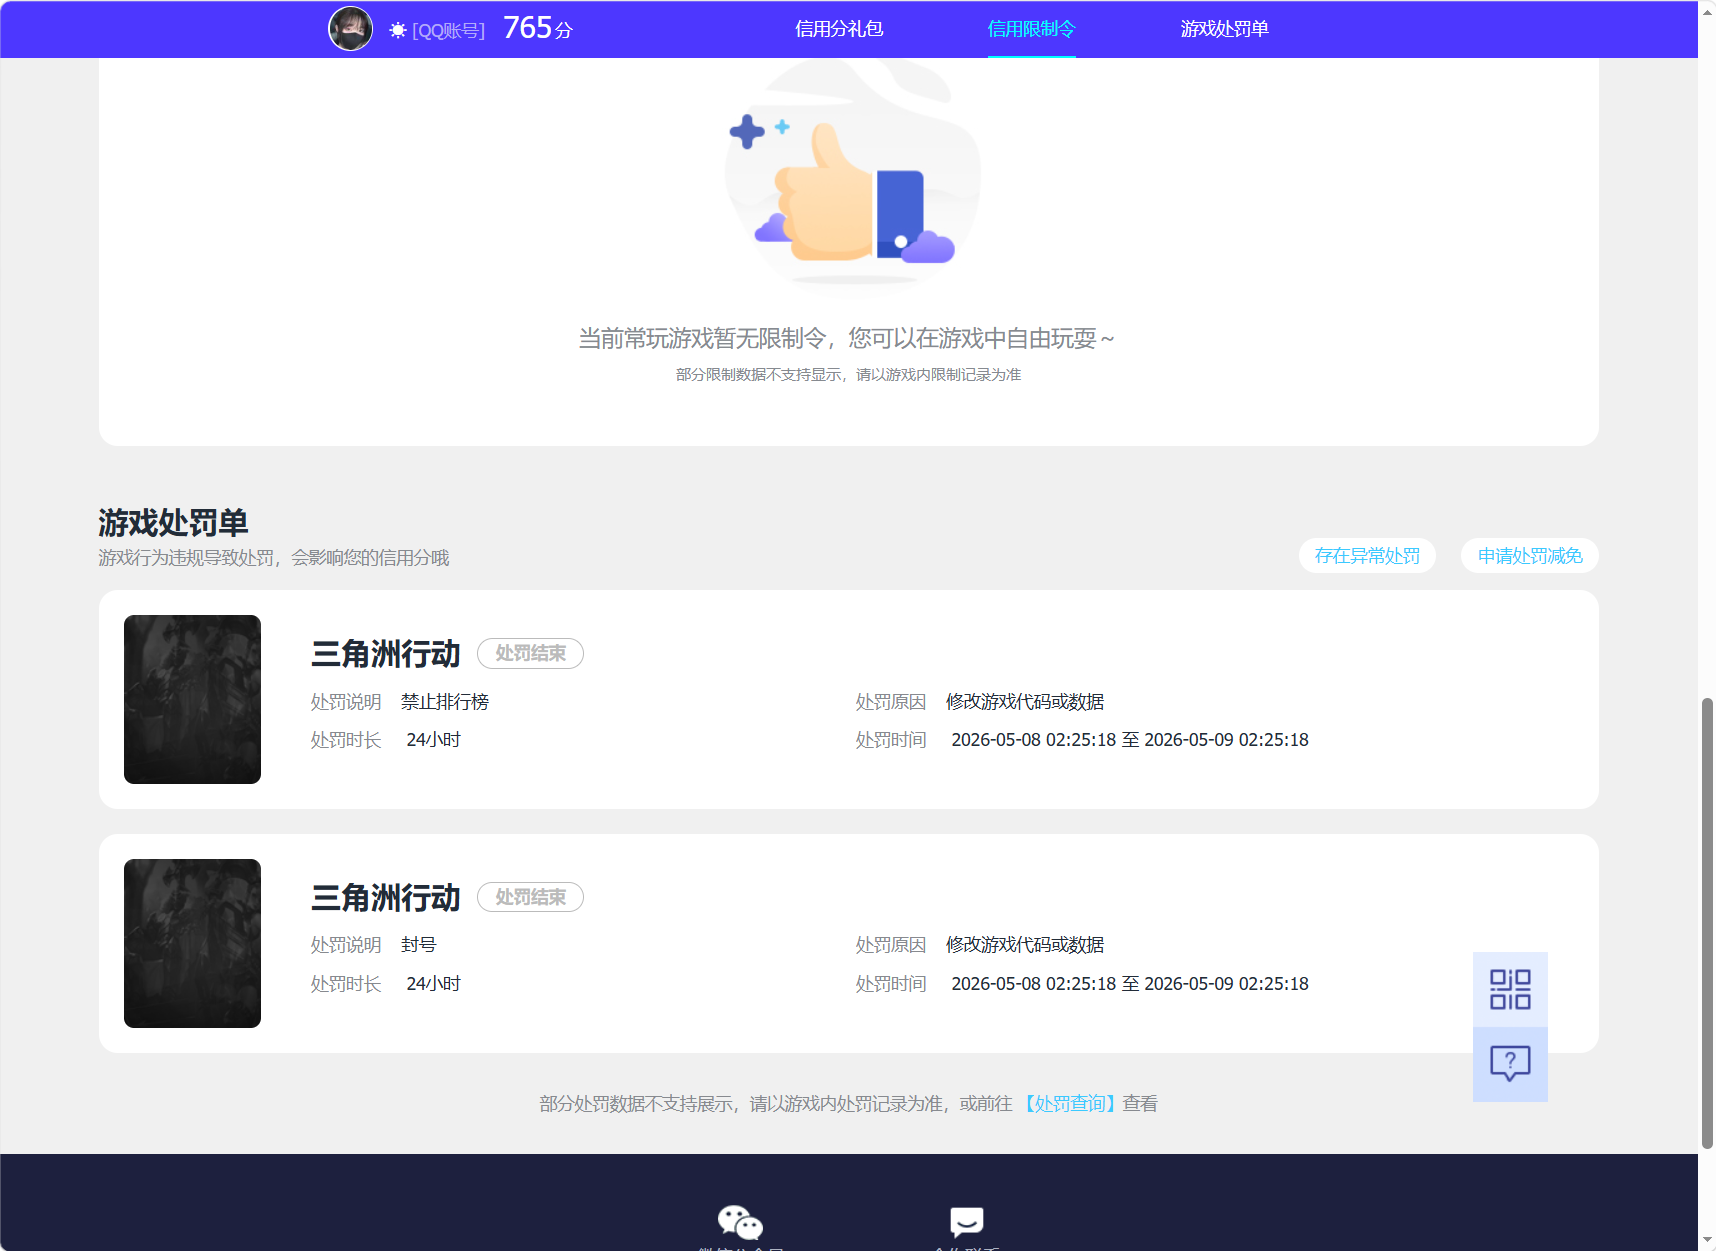Click 部分限制数据不支持显示 note

coord(848,375)
